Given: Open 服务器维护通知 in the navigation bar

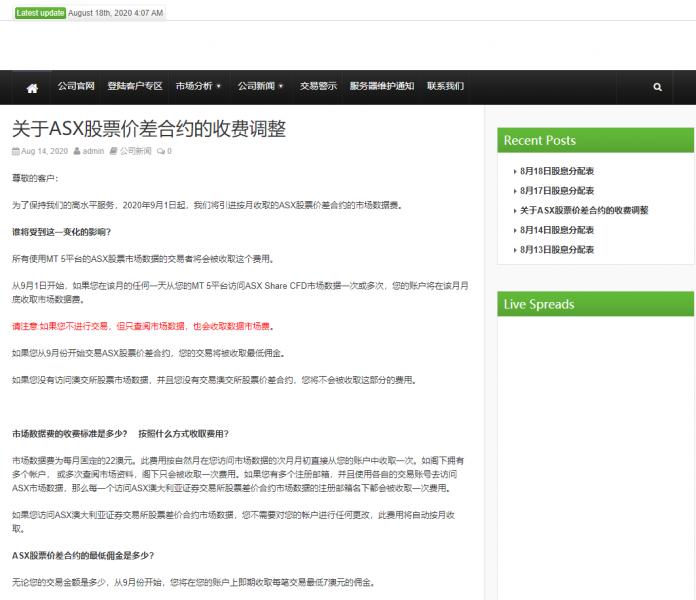Looking at the screenshot, I should click(x=382, y=86).
